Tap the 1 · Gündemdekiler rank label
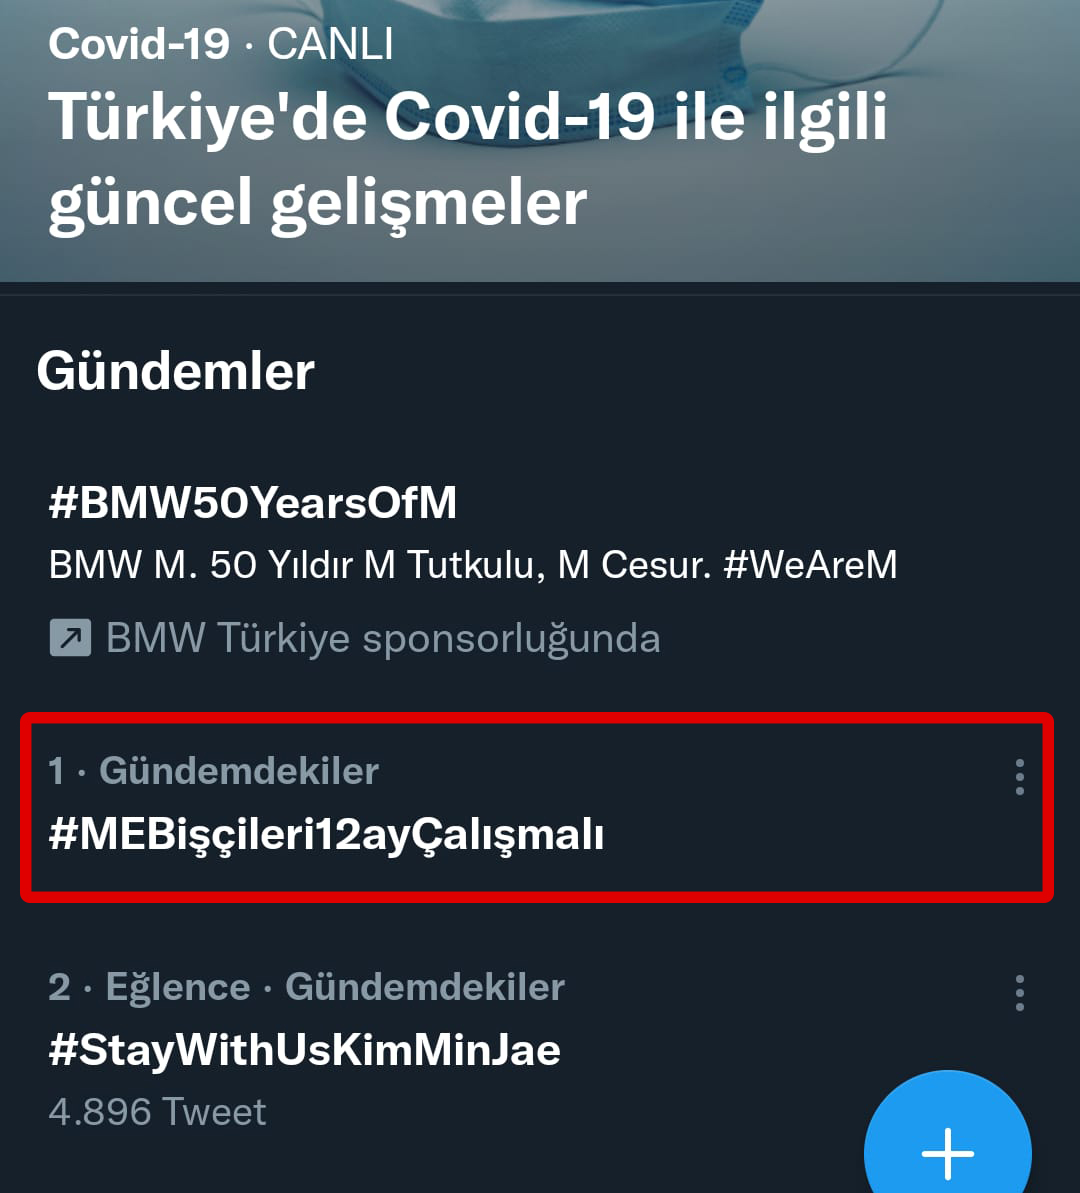The width and height of the screenshot is (1080, 1193). pos(213,771)
